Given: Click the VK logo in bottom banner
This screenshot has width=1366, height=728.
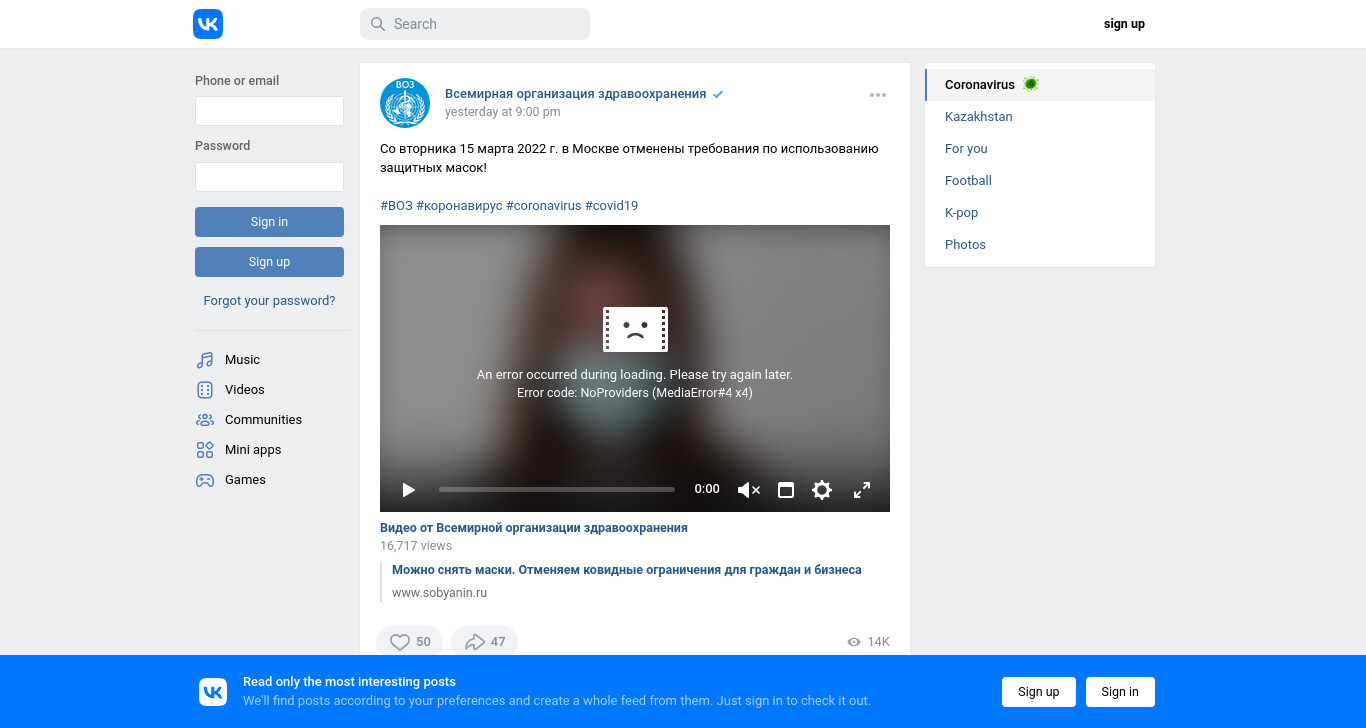Looking at the screenshot, I should (x=213, y=692).
